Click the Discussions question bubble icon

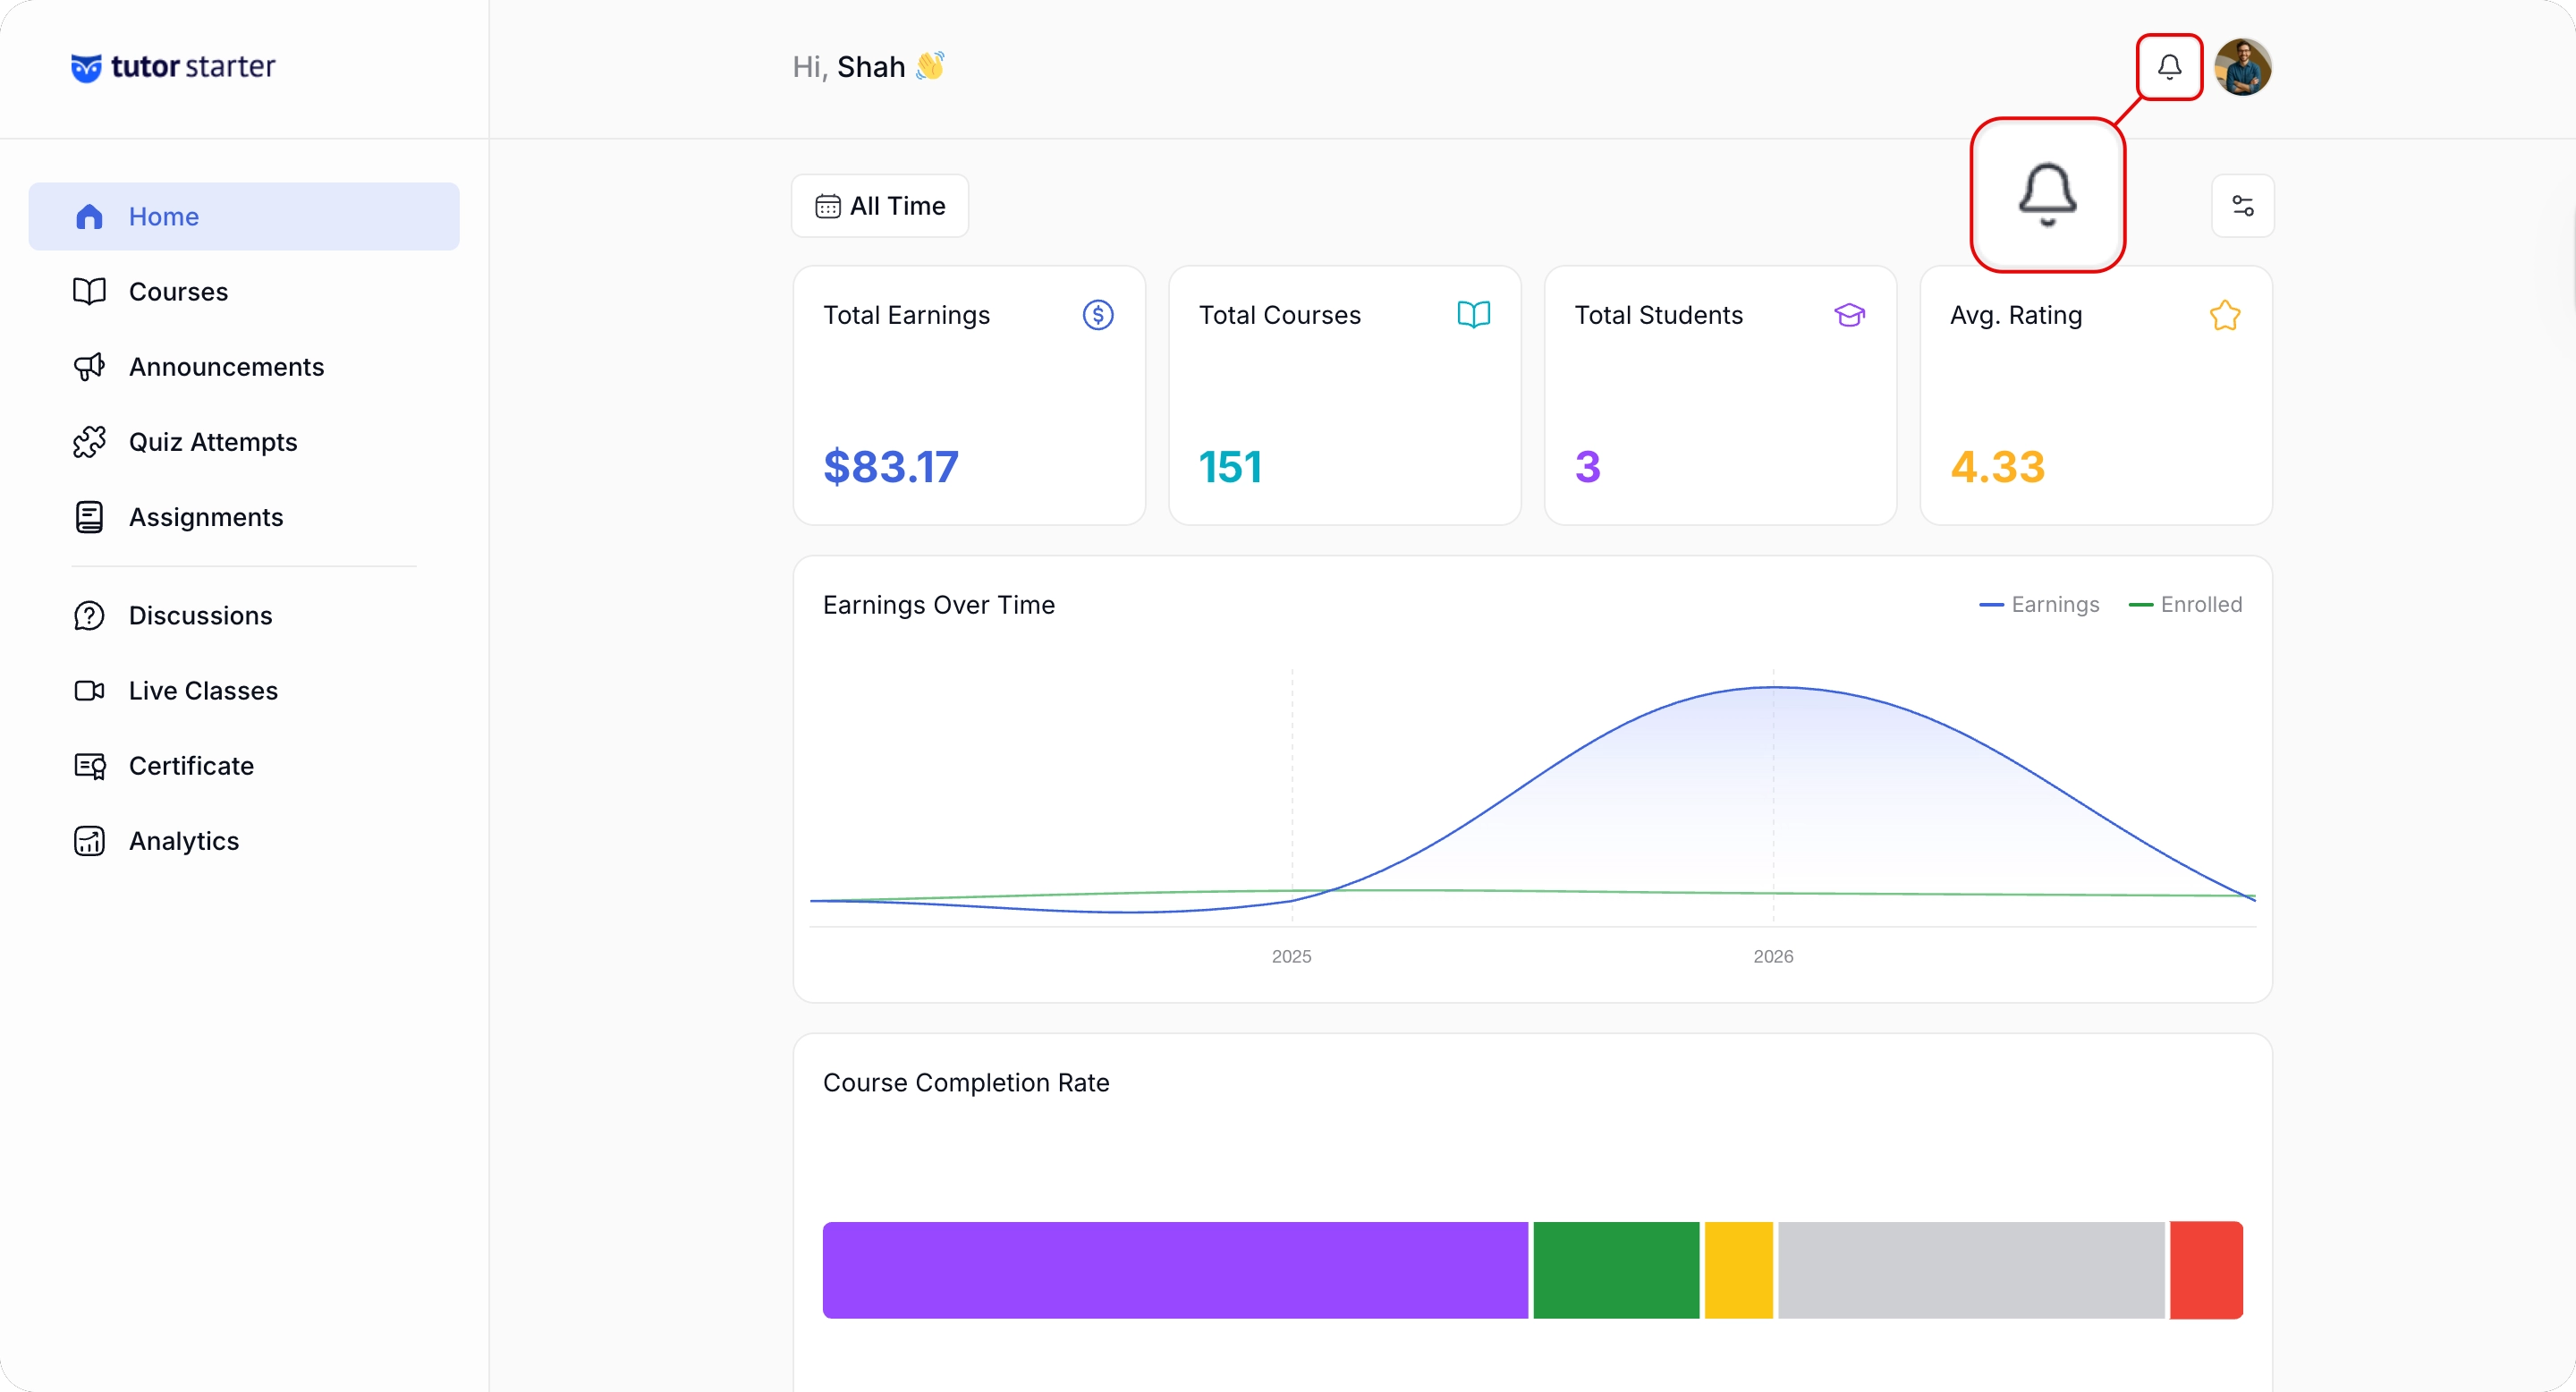(x=89, y=615)
